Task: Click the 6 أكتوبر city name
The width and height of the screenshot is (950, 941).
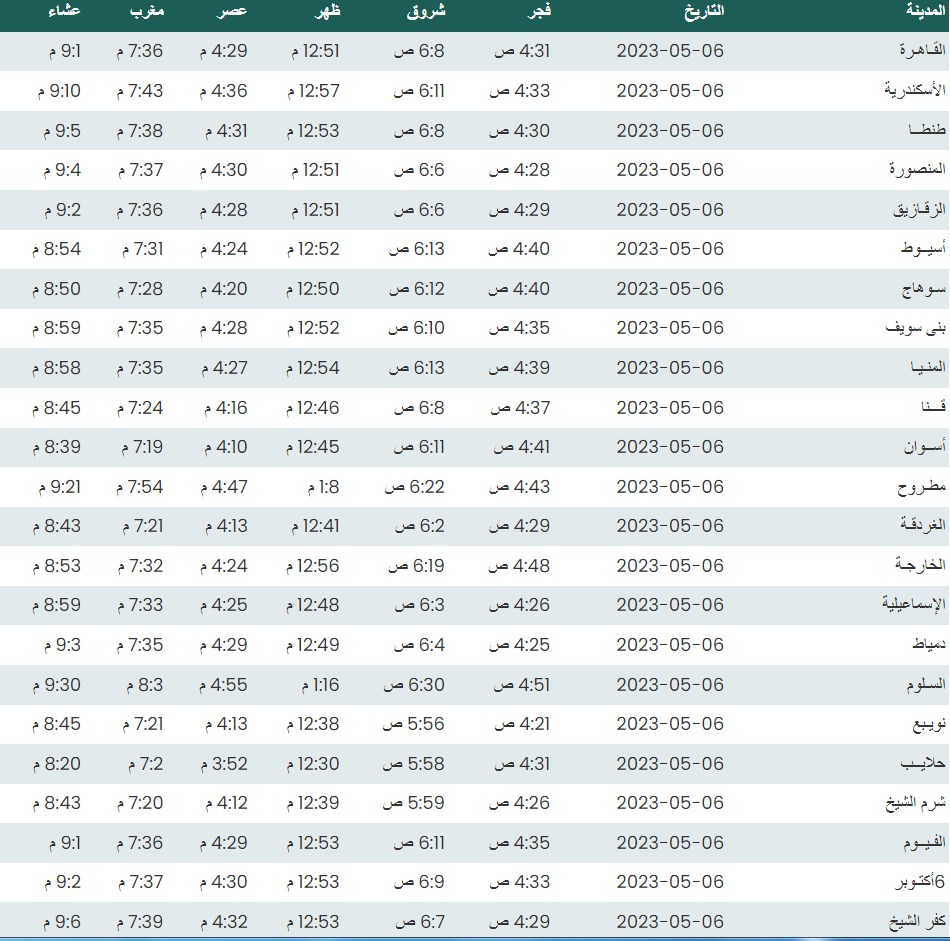Action: coord(912,884)
